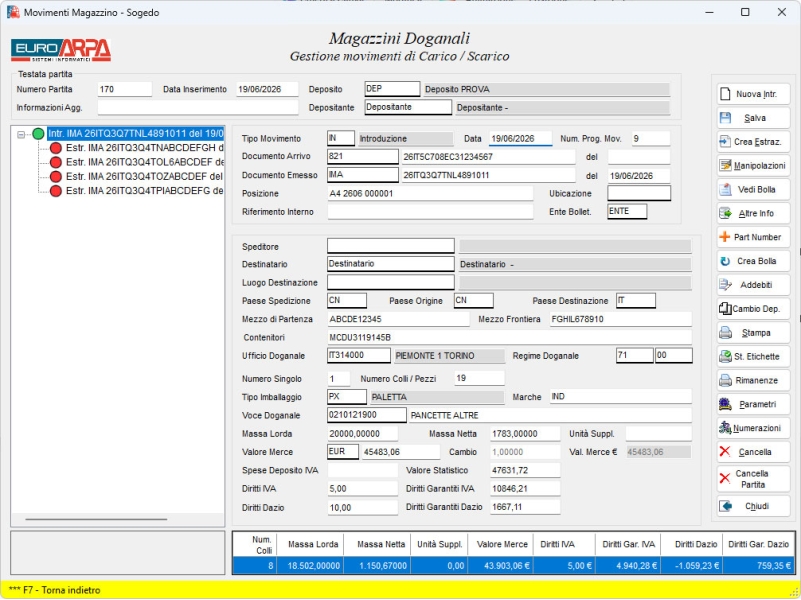Image resolution: width=801 pixels, height=600 pixels.
Task: Click the Mezzo di Partenza field
Action: pos(398,319)
